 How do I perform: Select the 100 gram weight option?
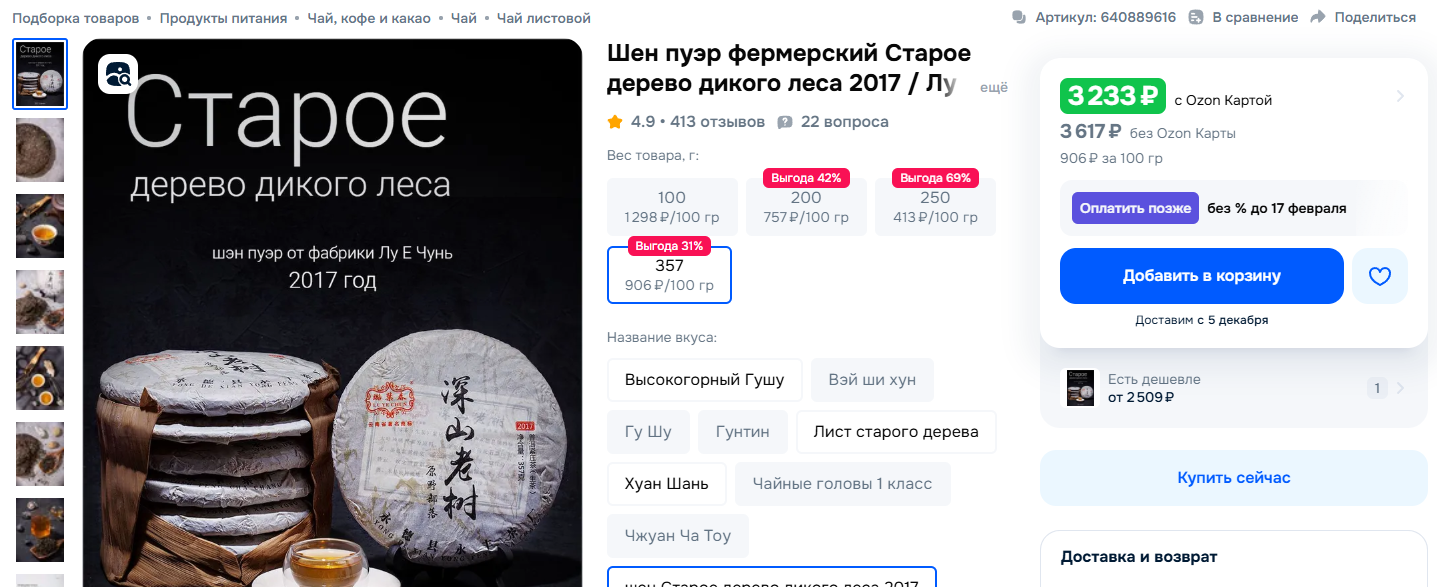tap(672, 207)
